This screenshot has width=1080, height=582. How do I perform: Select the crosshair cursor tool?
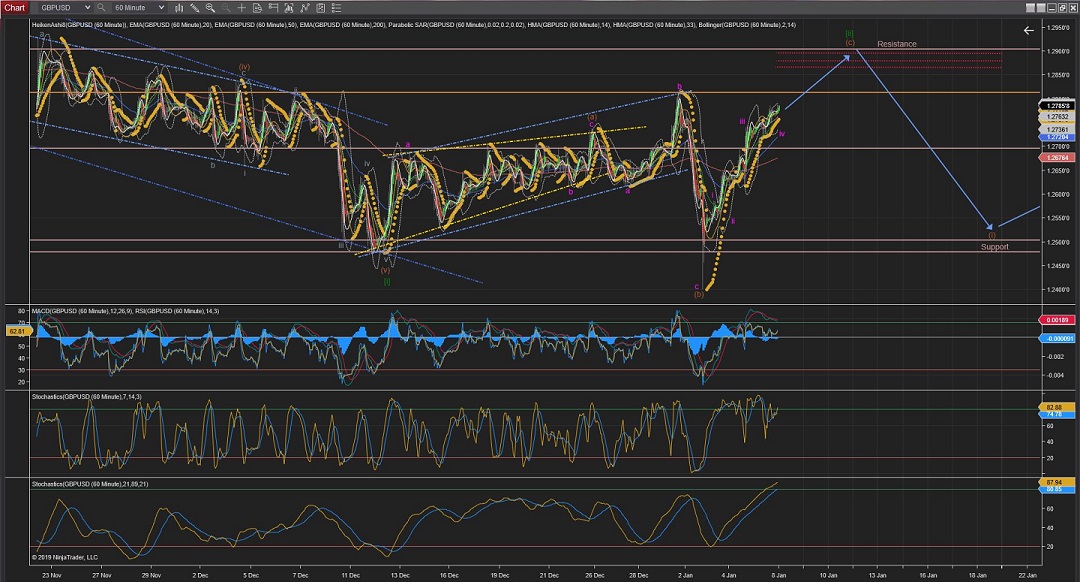tap(241, 7)
